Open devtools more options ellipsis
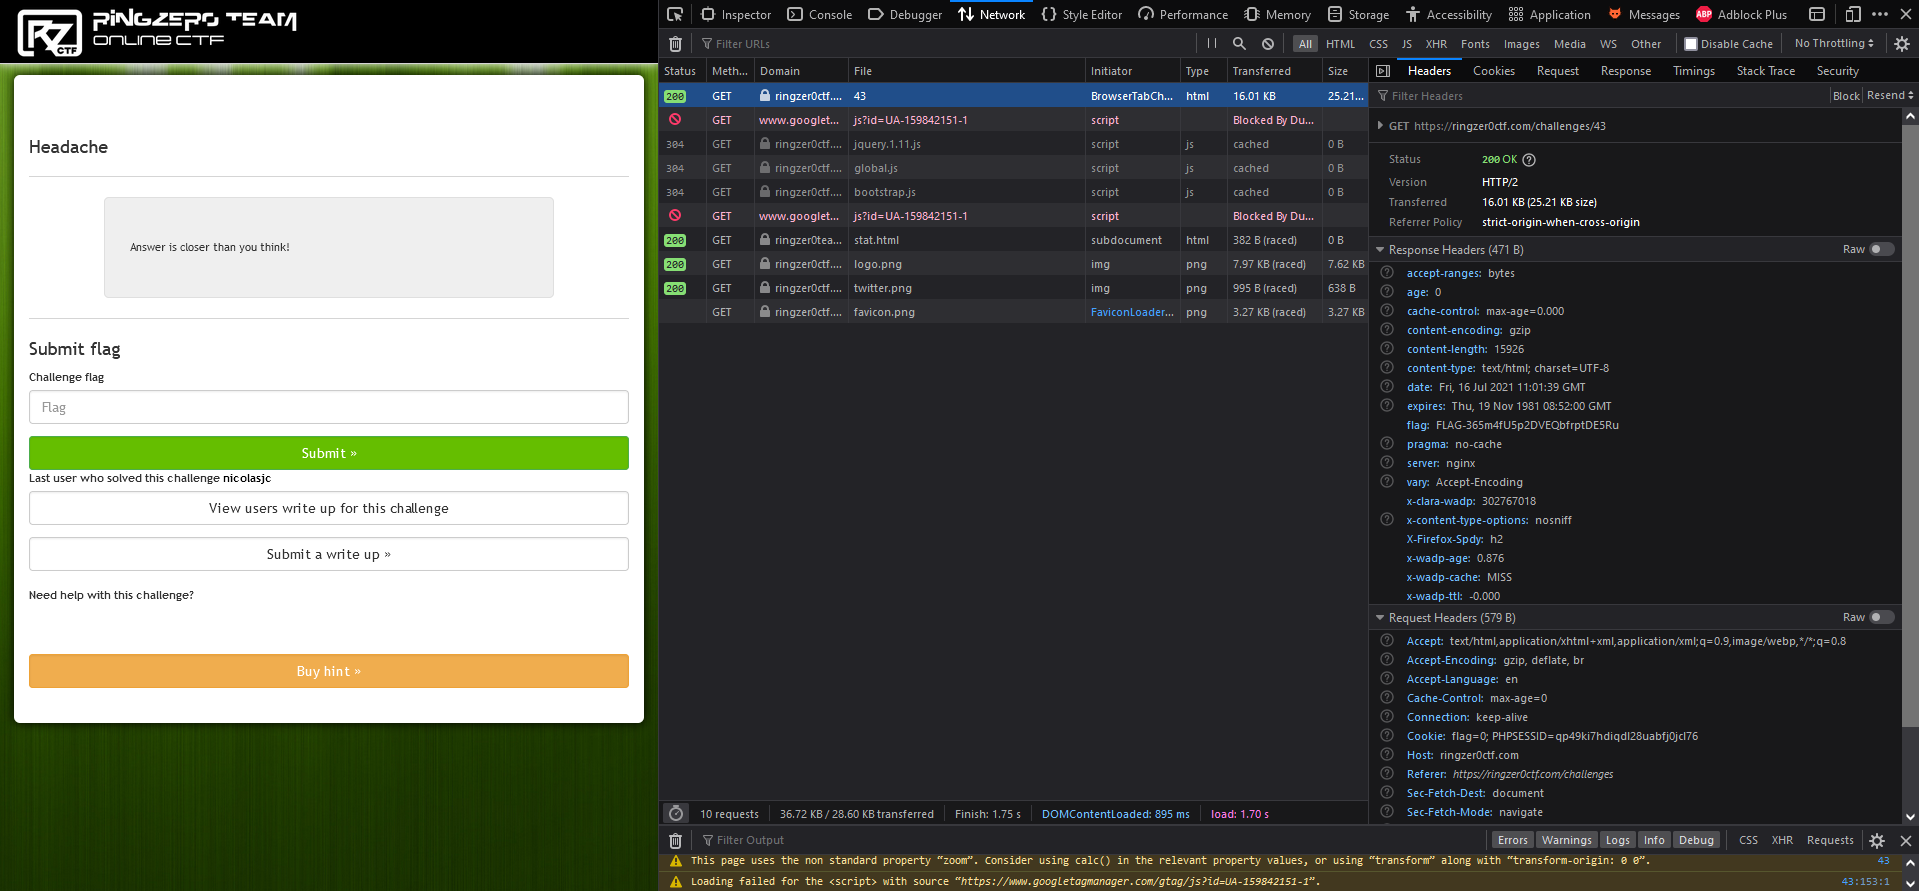 1880,14
